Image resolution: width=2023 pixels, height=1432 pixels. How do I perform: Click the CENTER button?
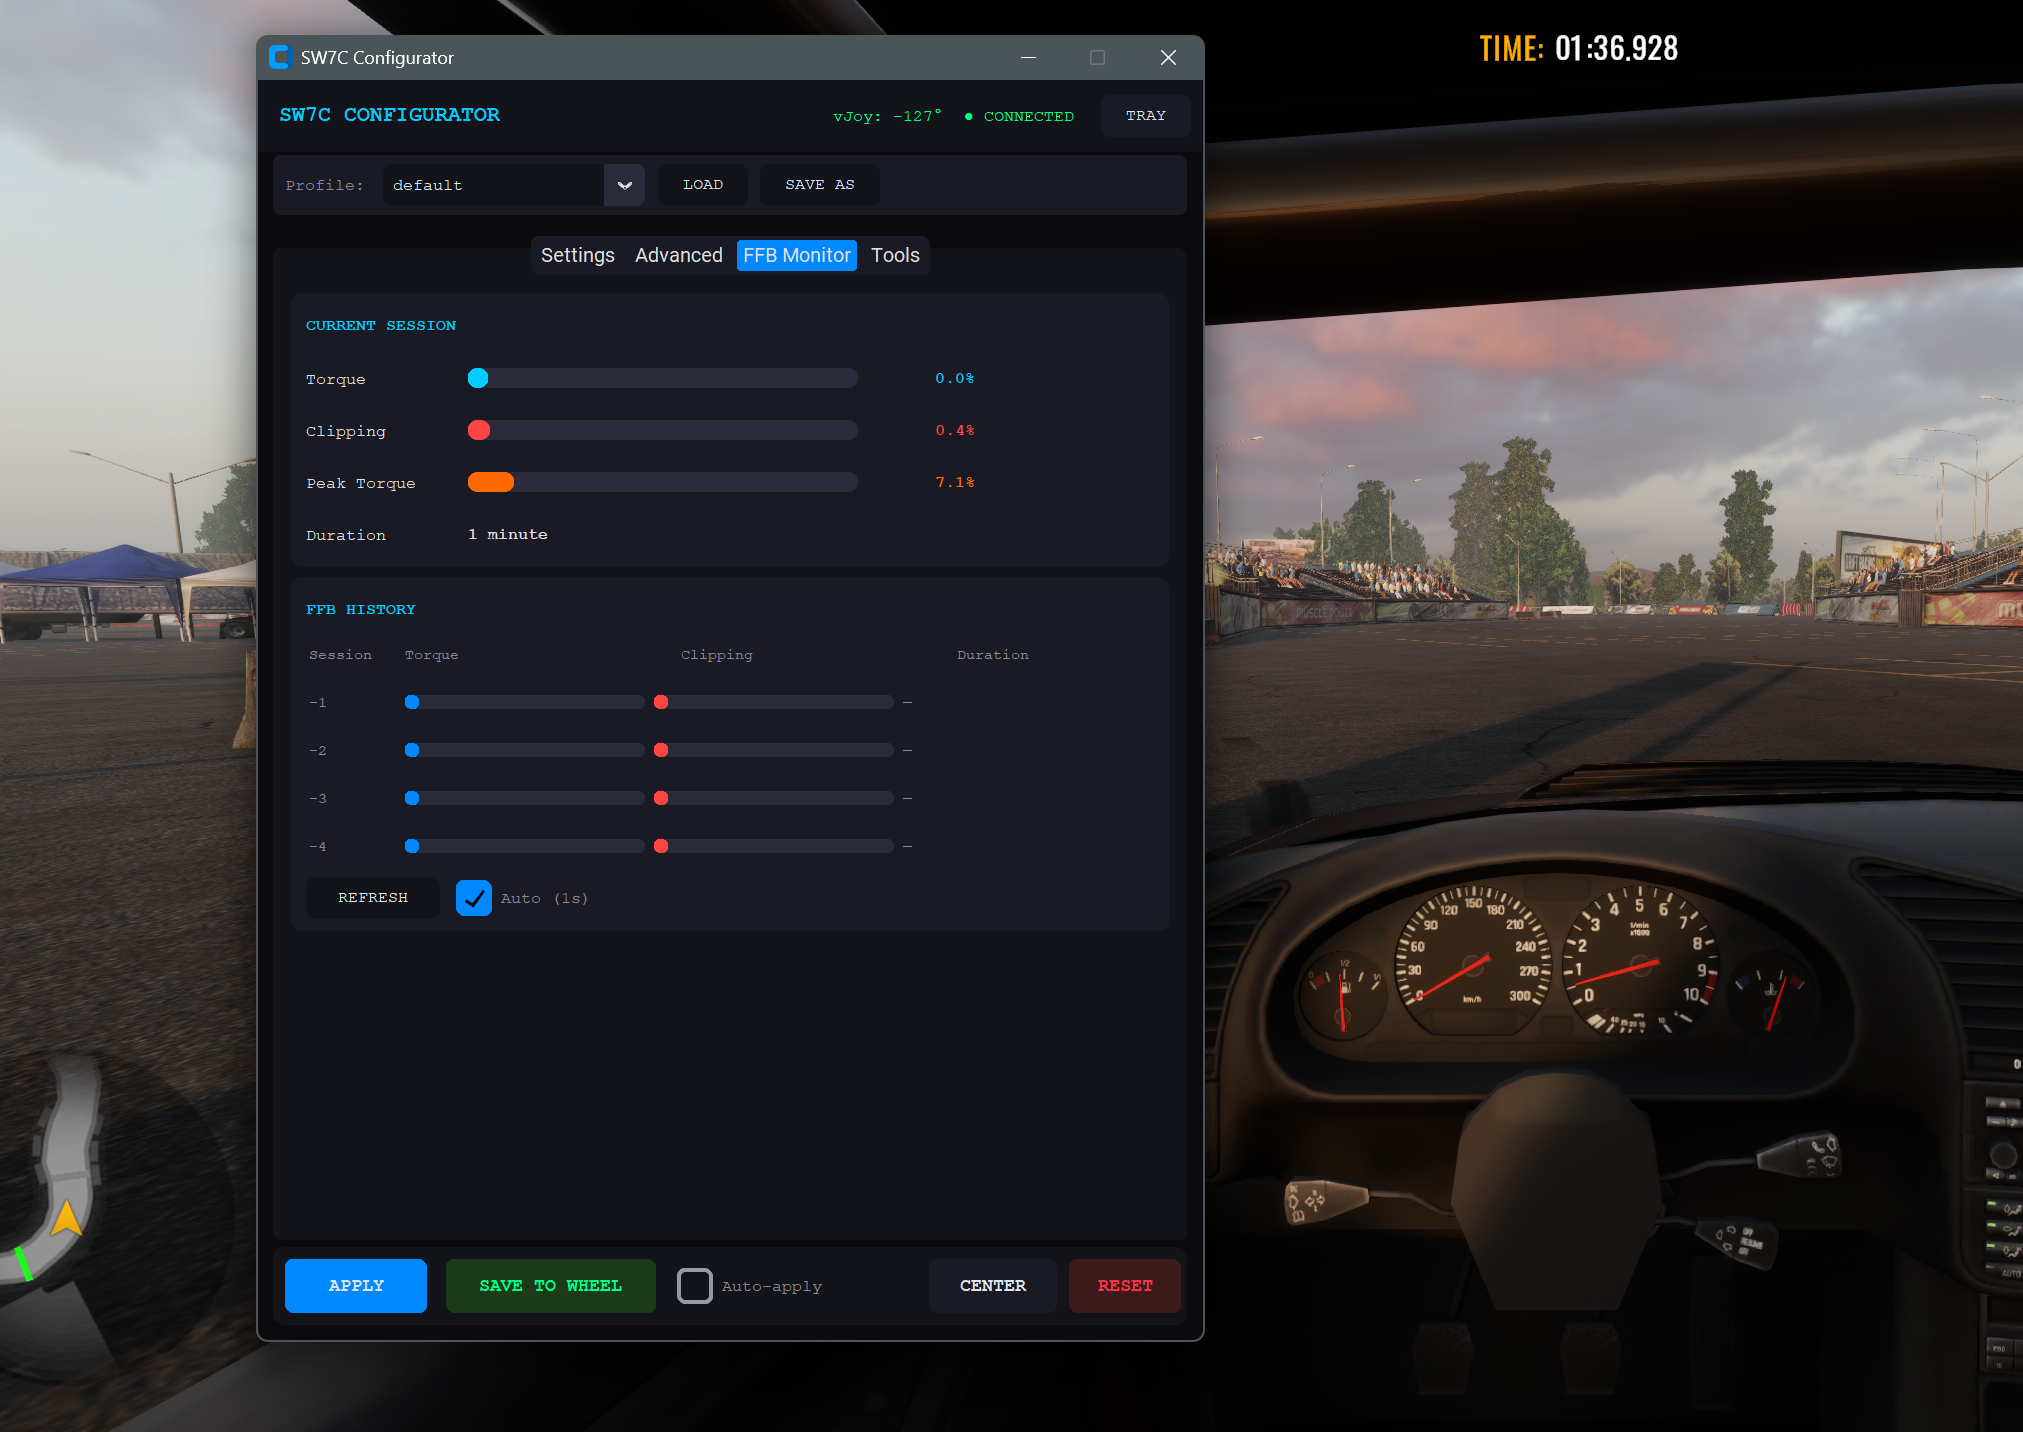tap(992, 1286)
